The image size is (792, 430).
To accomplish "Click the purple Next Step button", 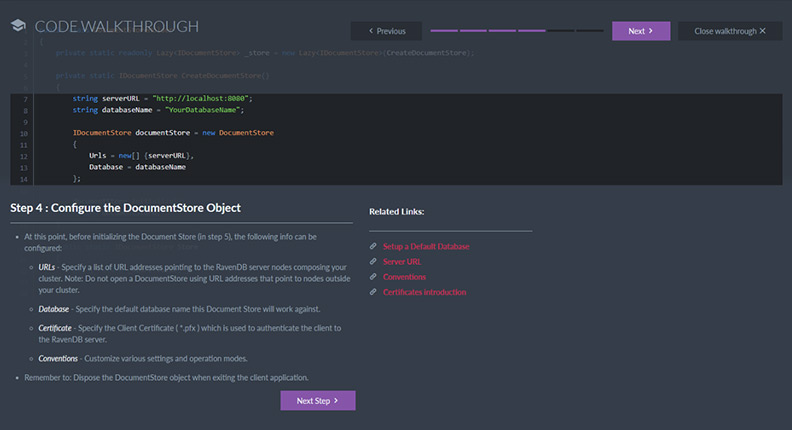I will click(317, 400).
